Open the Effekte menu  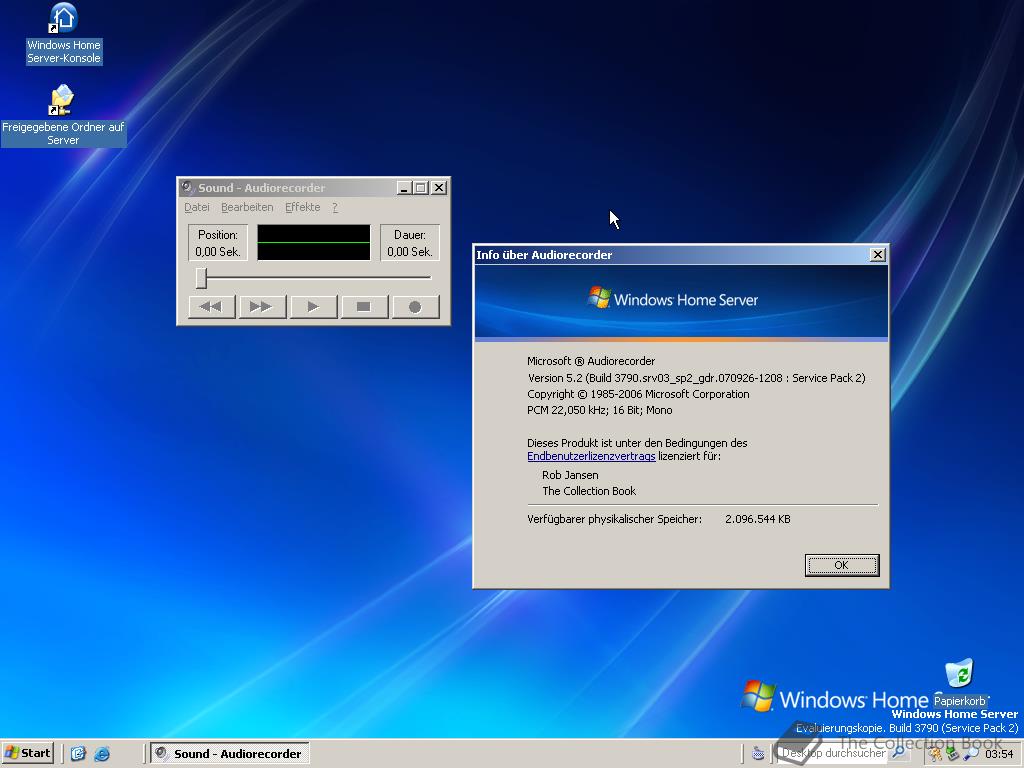pos(302,207)
